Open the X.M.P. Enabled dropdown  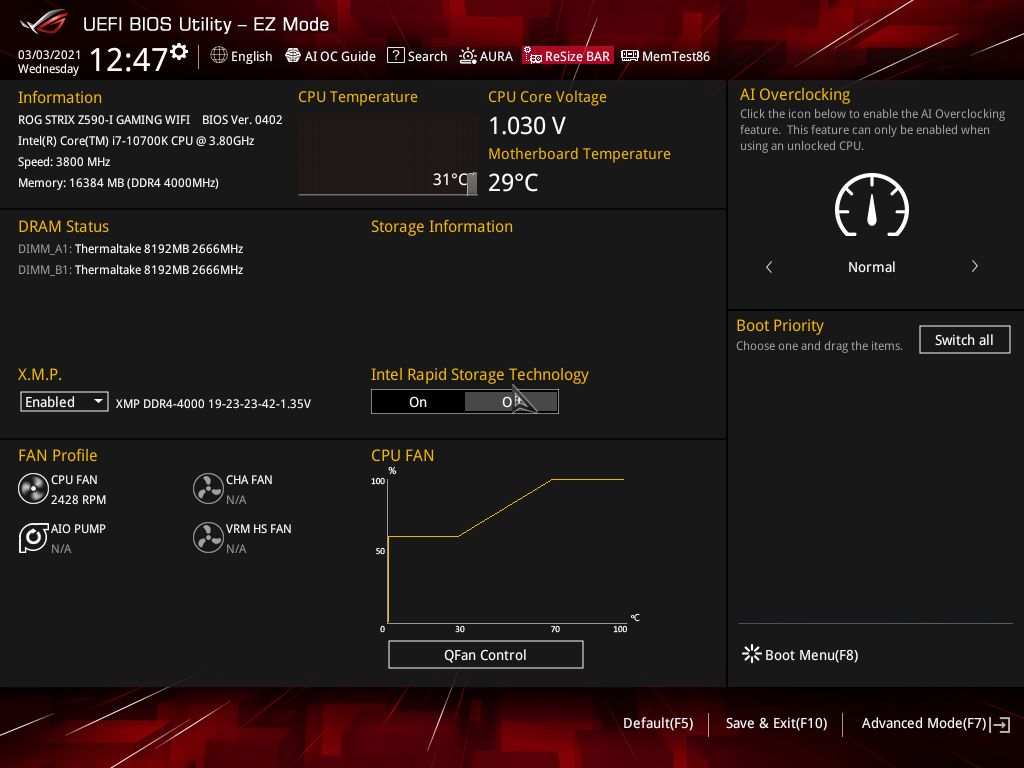point(64,402)
